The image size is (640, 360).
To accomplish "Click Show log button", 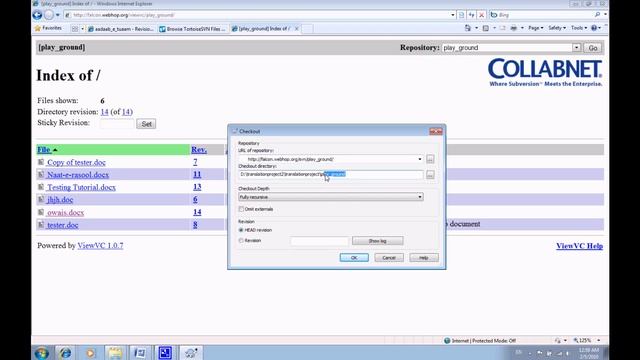I will pyautogui.click(x=378, y=241).
